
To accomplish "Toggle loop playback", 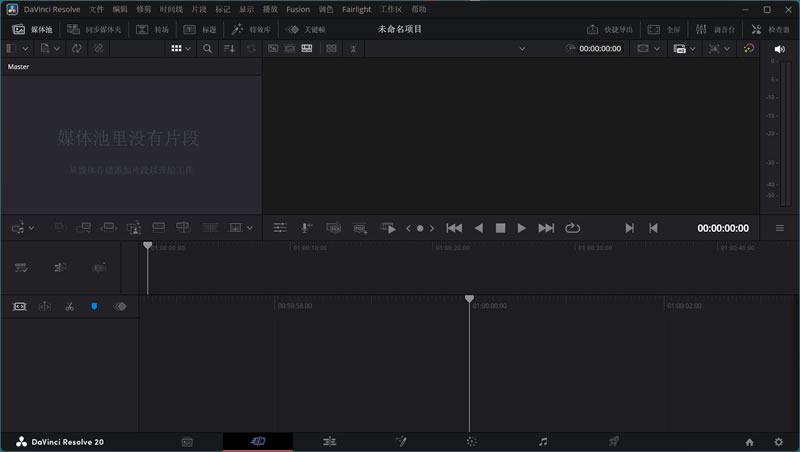I will 572,228.
